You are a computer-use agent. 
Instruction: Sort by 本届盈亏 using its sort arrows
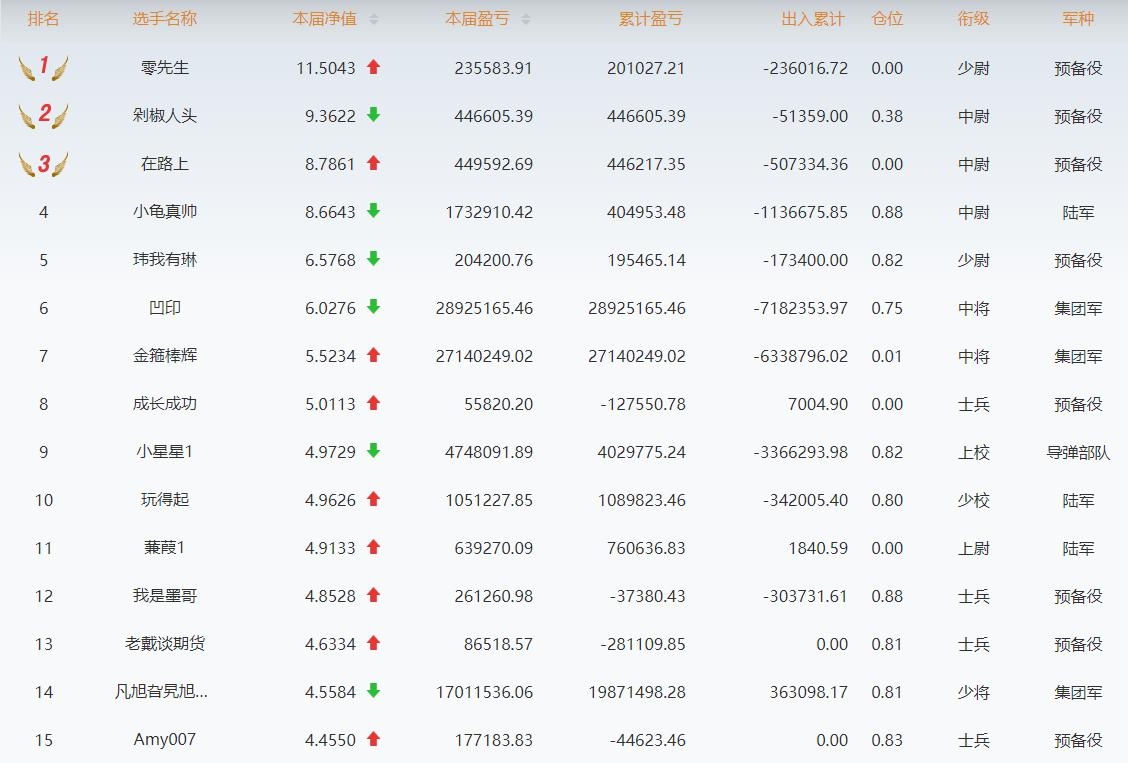pos(526,19)
